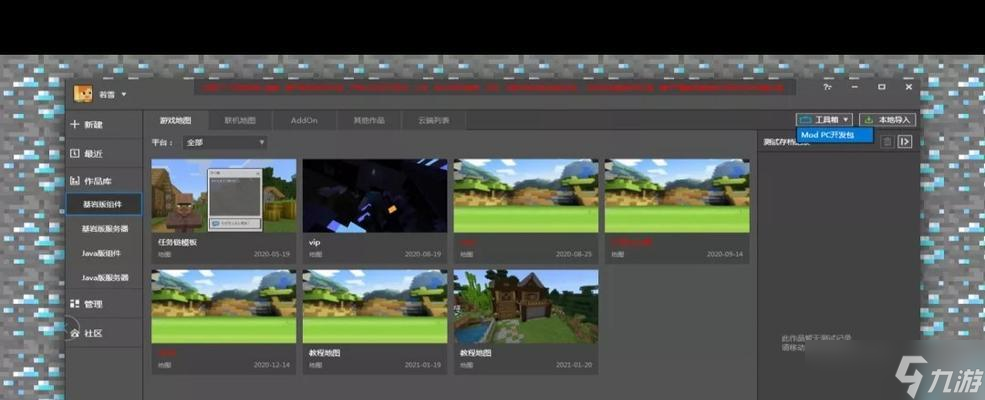The image size is (985, 400).
Task: Open the 教程地图 thumbnail dated 2021-01-19
Action: click(375, 306)
